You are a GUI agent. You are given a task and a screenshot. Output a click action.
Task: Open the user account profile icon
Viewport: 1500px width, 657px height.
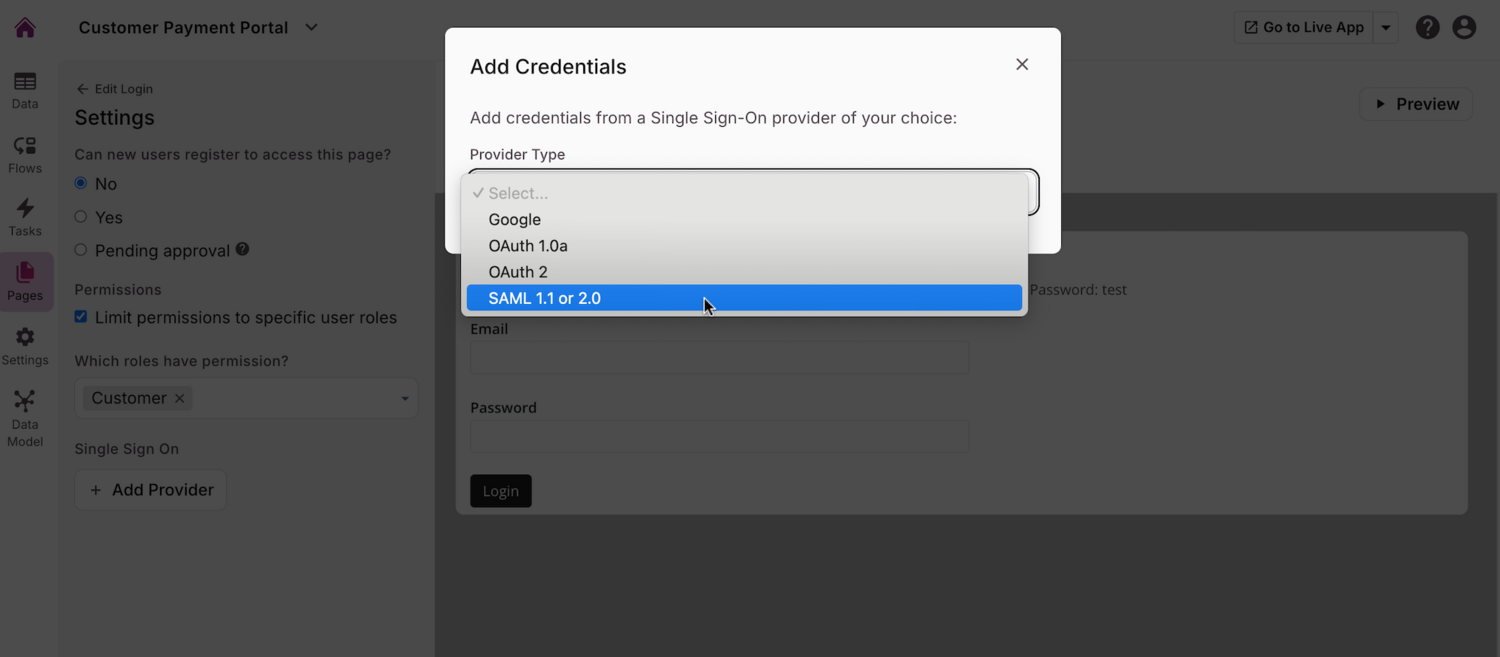point(1464,28)
